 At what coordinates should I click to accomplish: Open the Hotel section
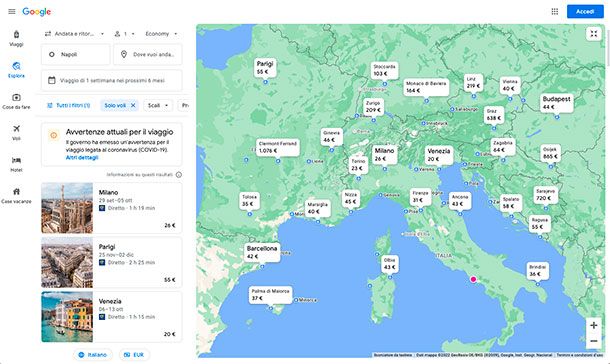[16, 164]
